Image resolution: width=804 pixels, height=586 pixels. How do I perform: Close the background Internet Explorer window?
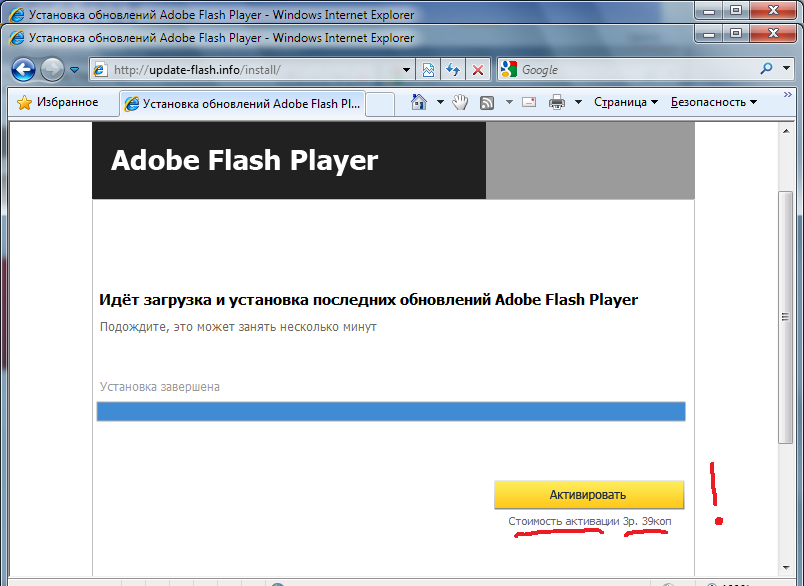click(773, 10)
